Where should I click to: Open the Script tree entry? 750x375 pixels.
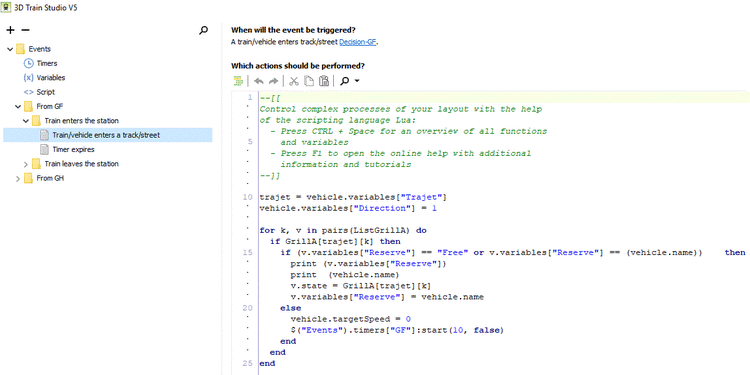45,92
